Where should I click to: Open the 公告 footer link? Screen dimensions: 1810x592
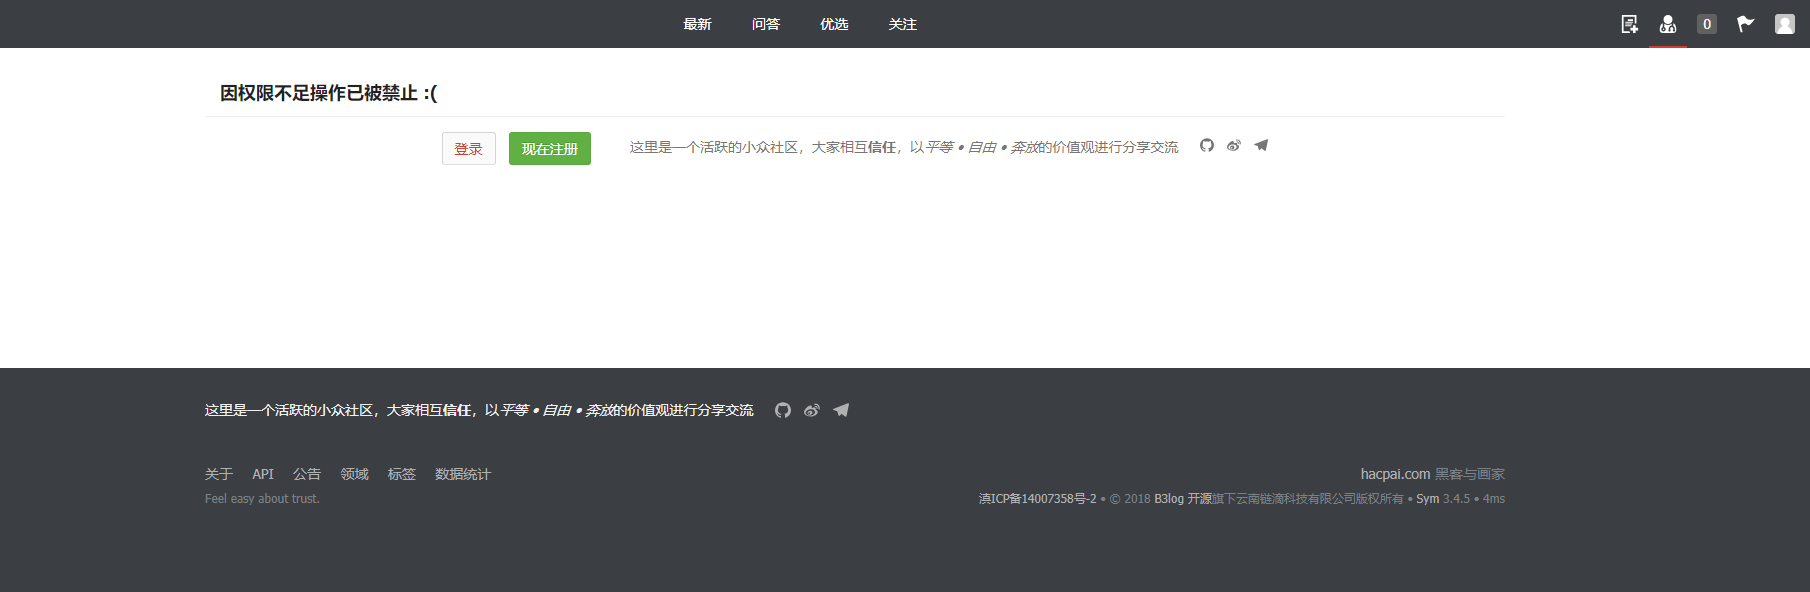[x=307, y=474]
